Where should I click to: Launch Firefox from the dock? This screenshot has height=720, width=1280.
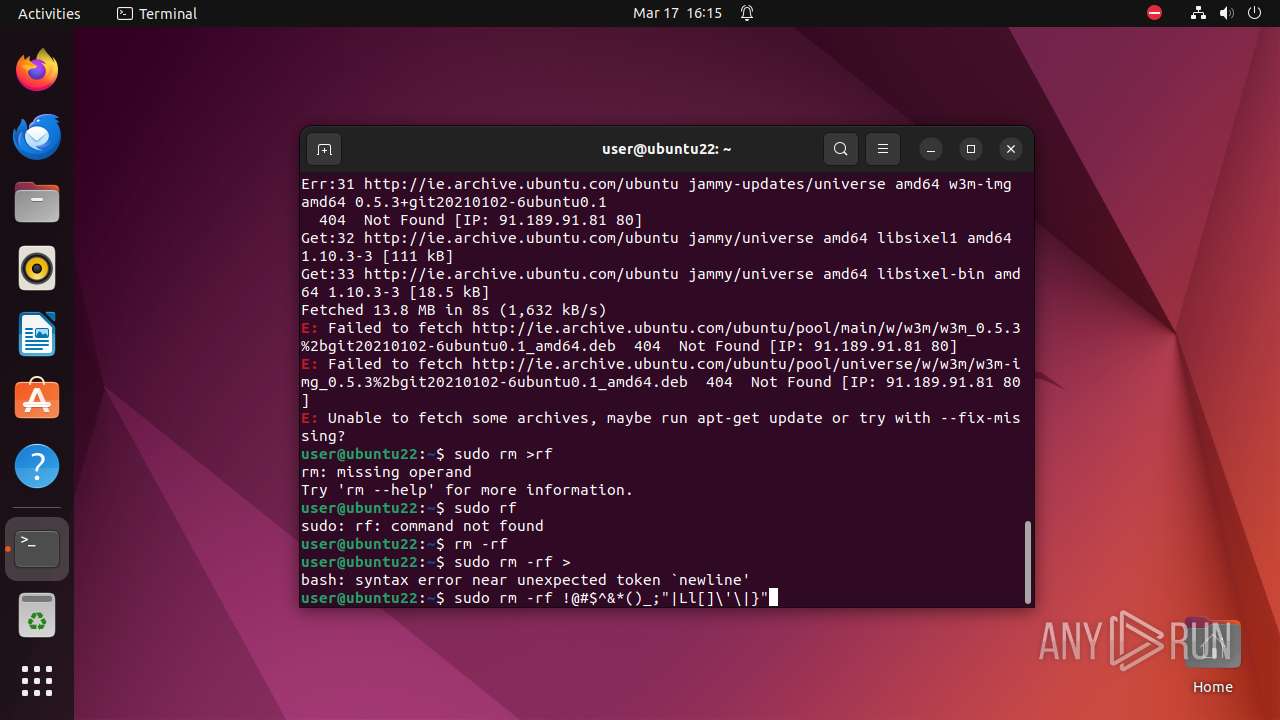37,70
